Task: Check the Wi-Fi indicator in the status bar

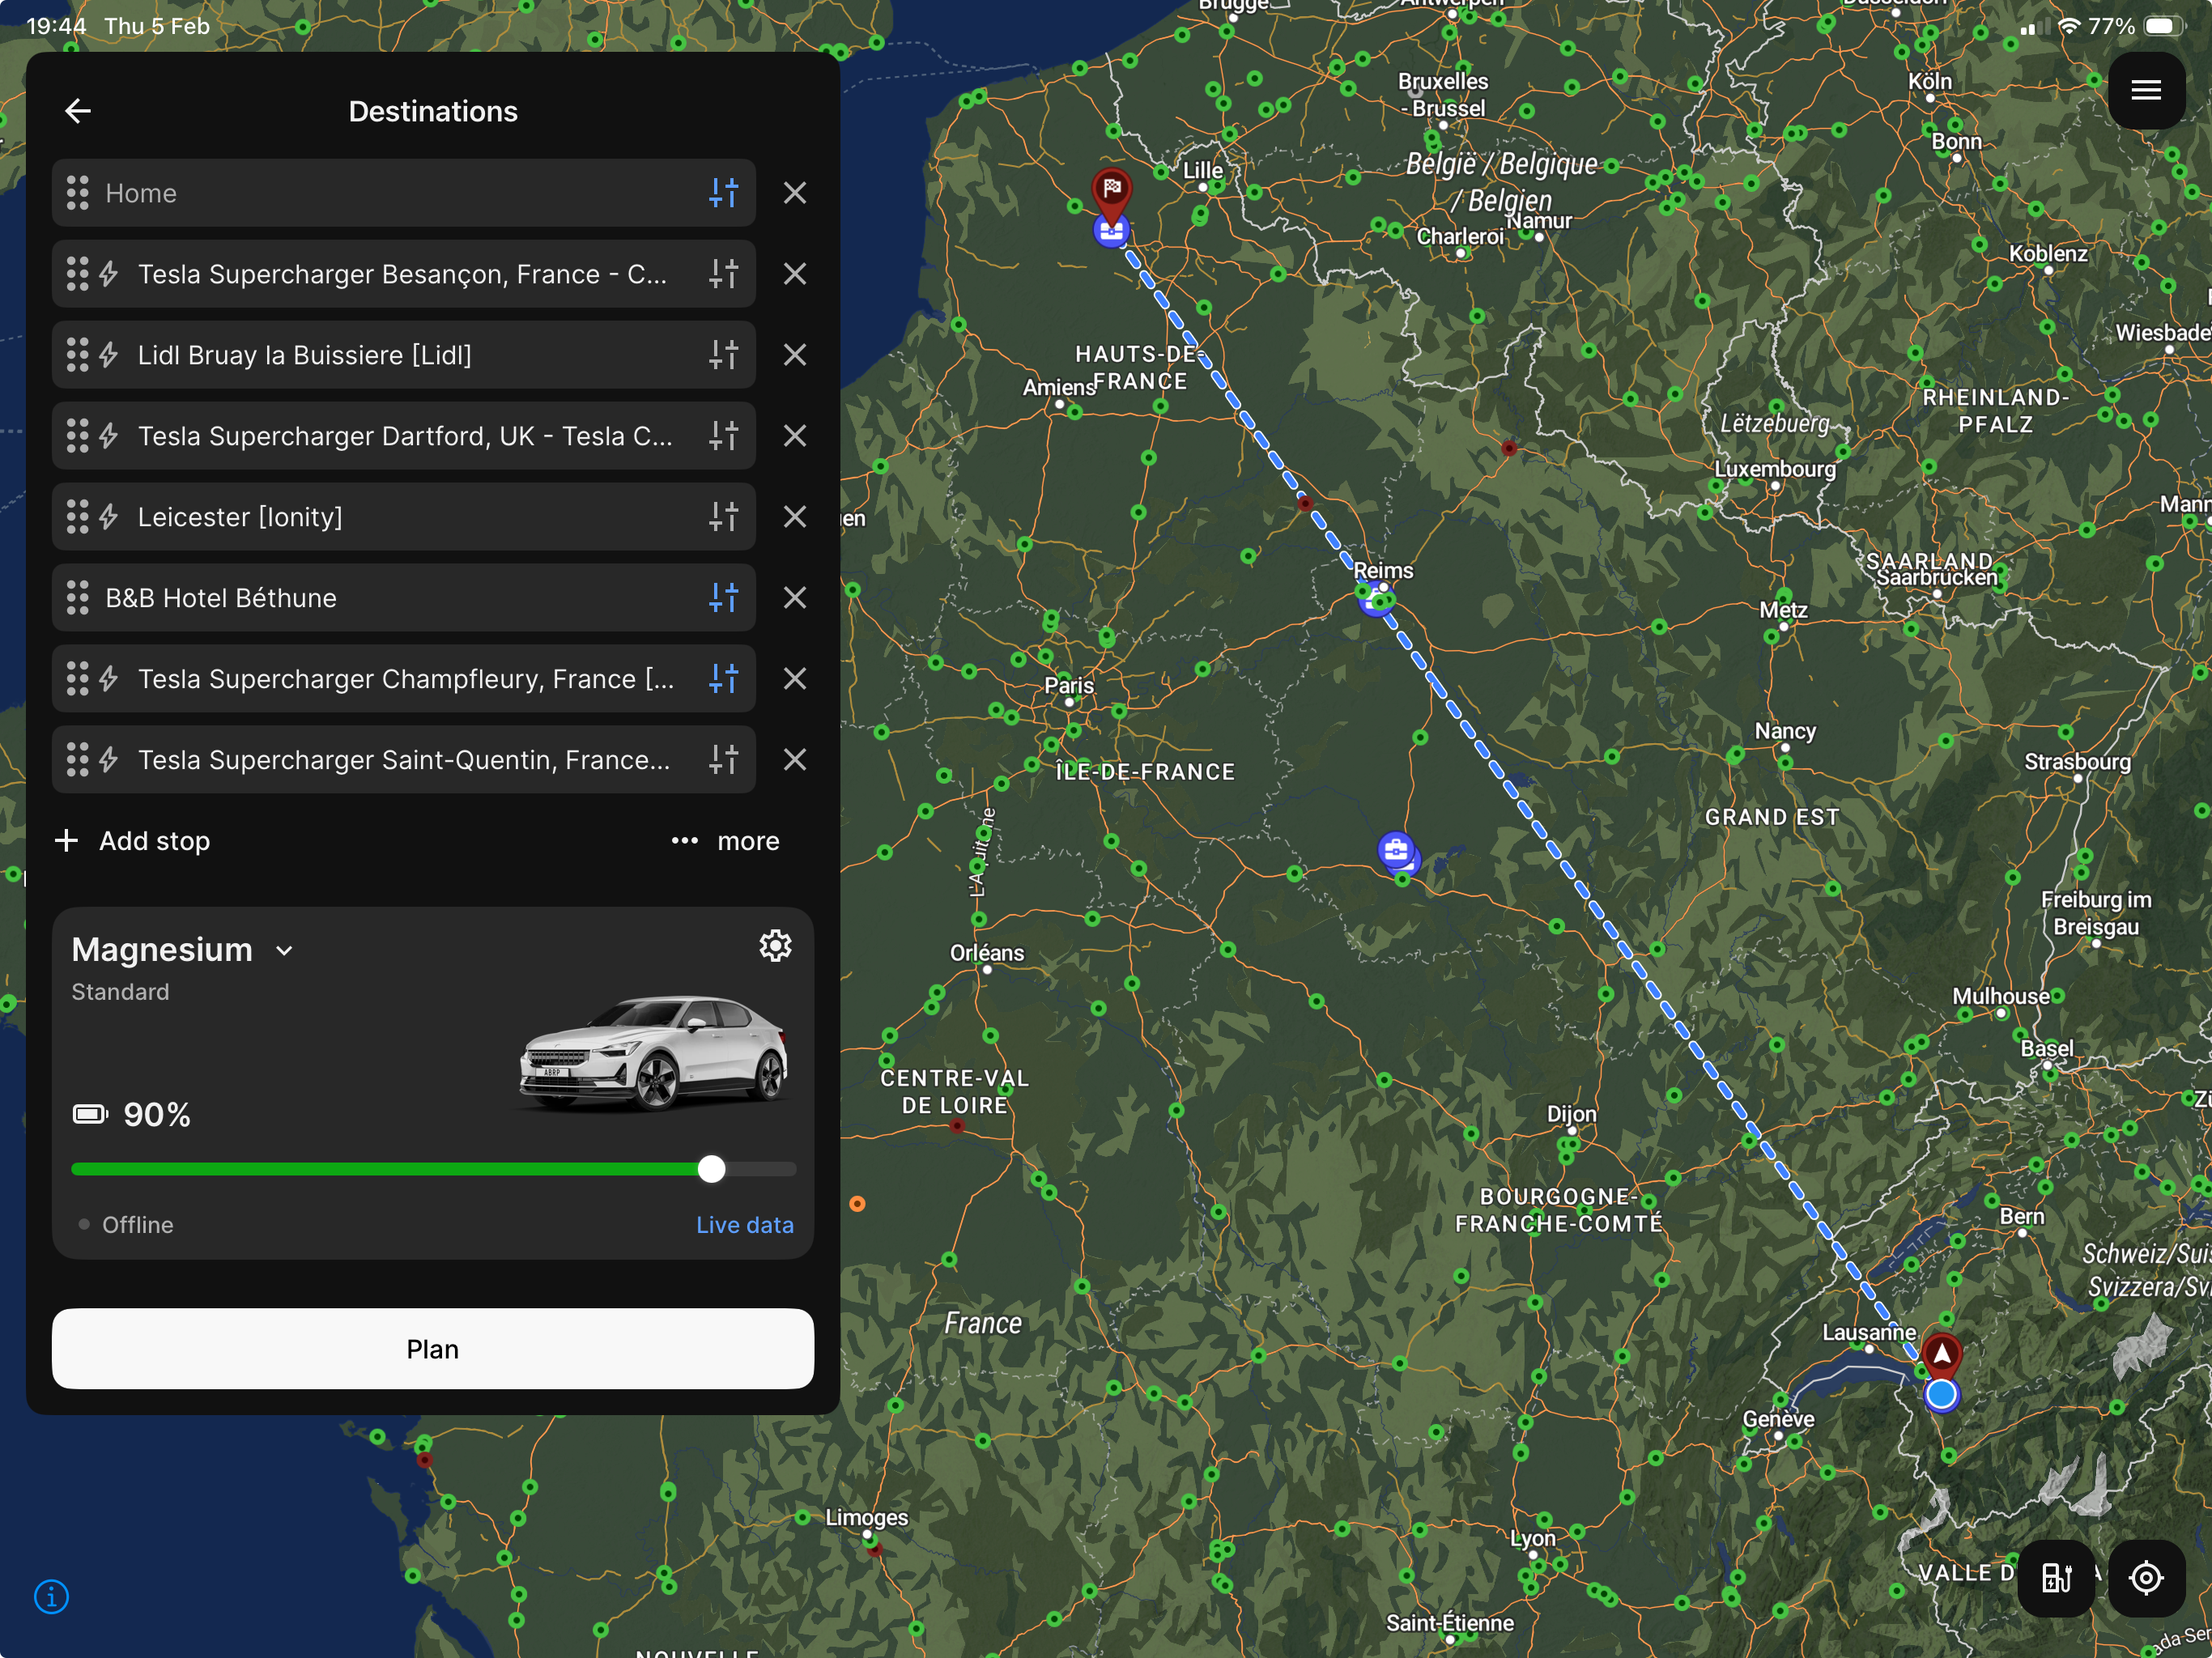Action: tap(2068, 26)
